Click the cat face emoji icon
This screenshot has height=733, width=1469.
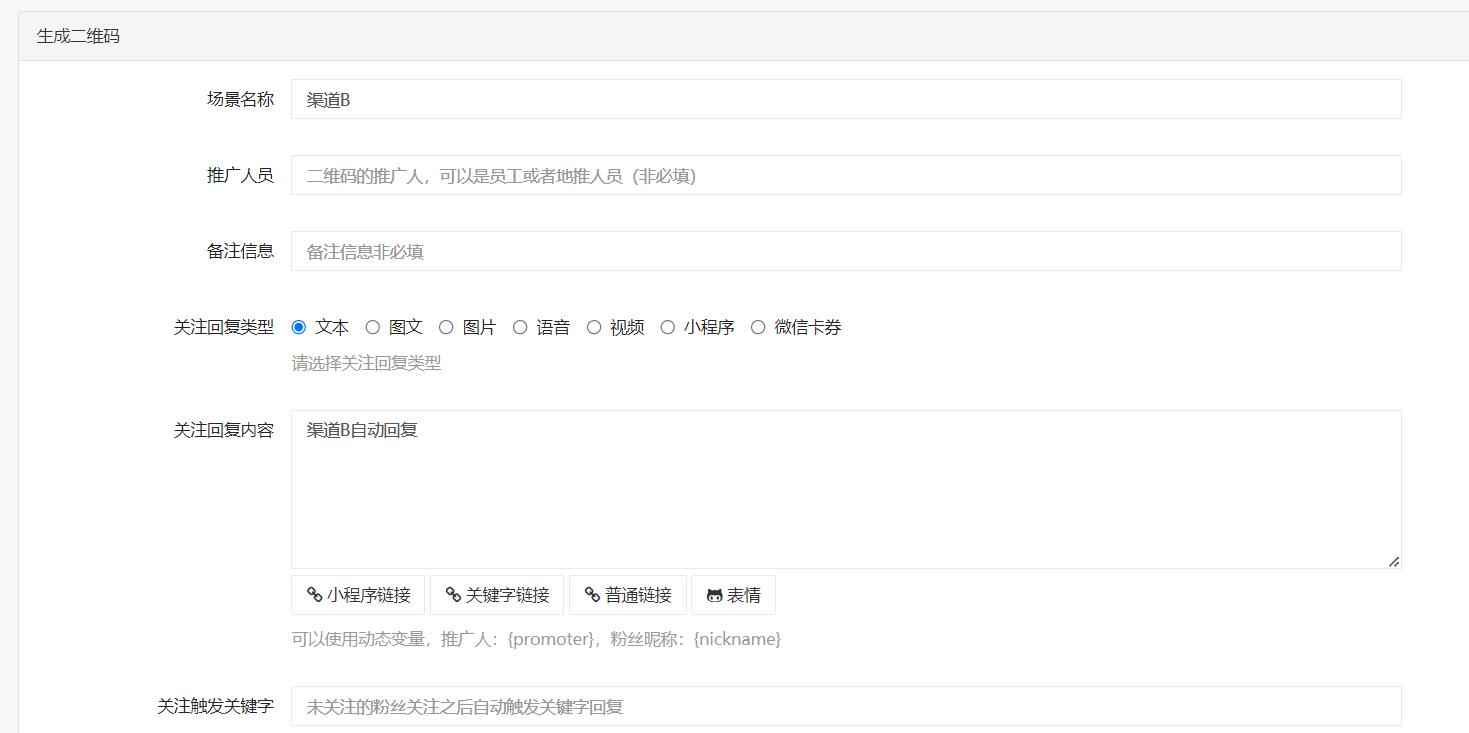coord(714,595)
